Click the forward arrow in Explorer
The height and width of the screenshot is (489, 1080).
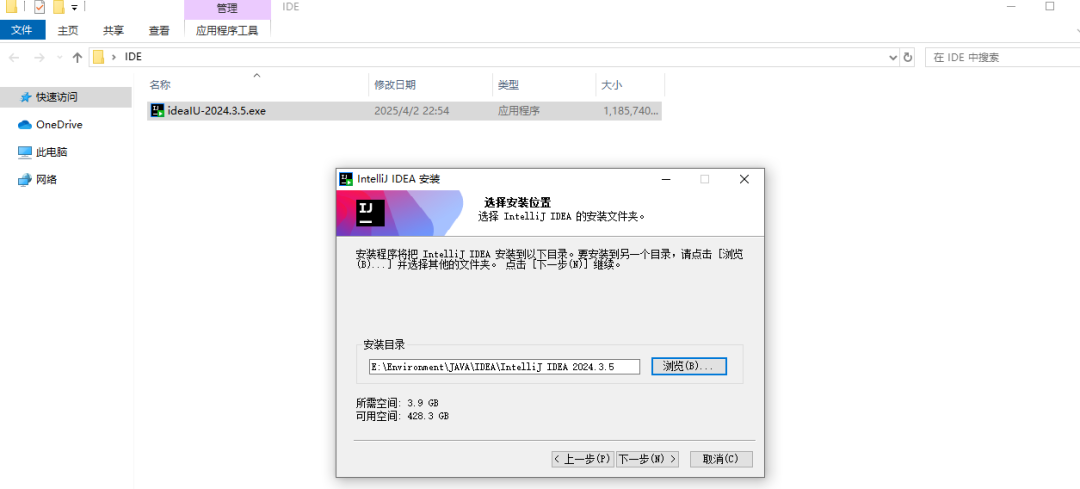click(39, 57)
